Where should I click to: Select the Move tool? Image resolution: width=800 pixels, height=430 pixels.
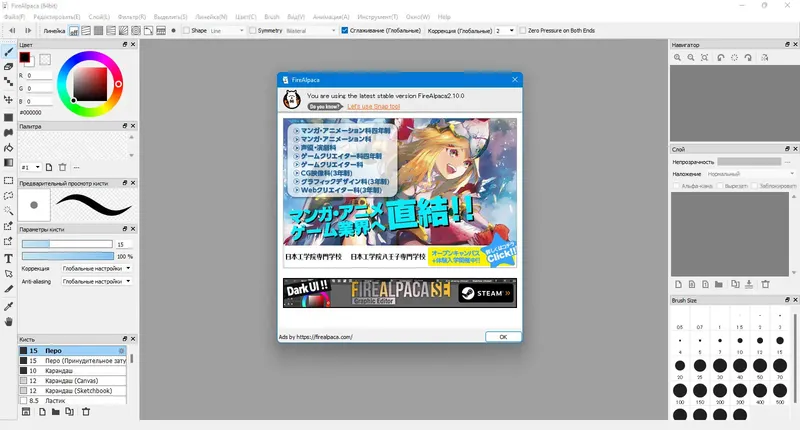pyautogui.click(x=9, y=99)
